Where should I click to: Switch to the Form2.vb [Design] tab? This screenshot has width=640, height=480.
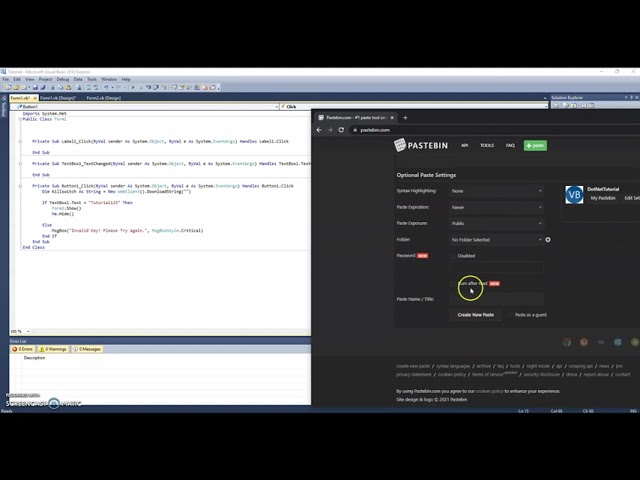[x=104, y=98]
